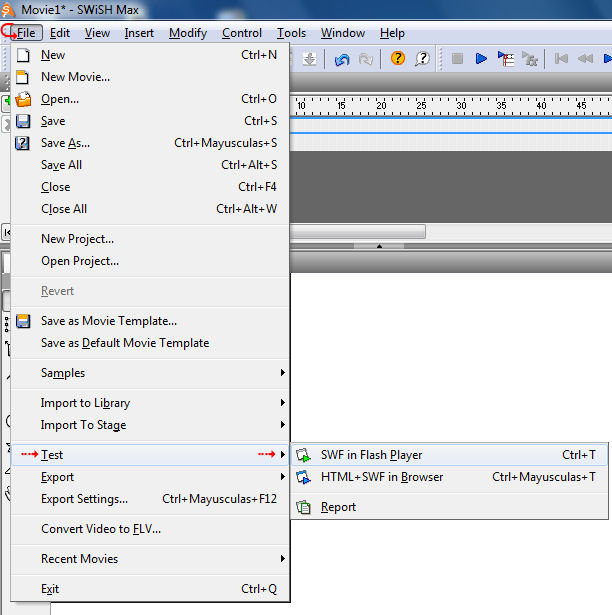Click the Play Effect icon
Screen dimensions: 612x615
pos(530,59)
